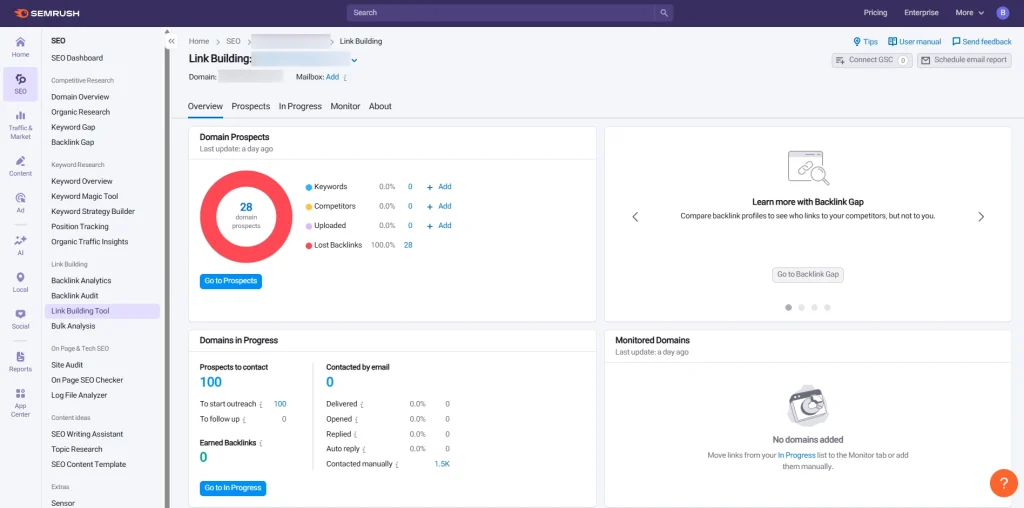
Task: Open the AI rail icon
Action: coord(20,245)
